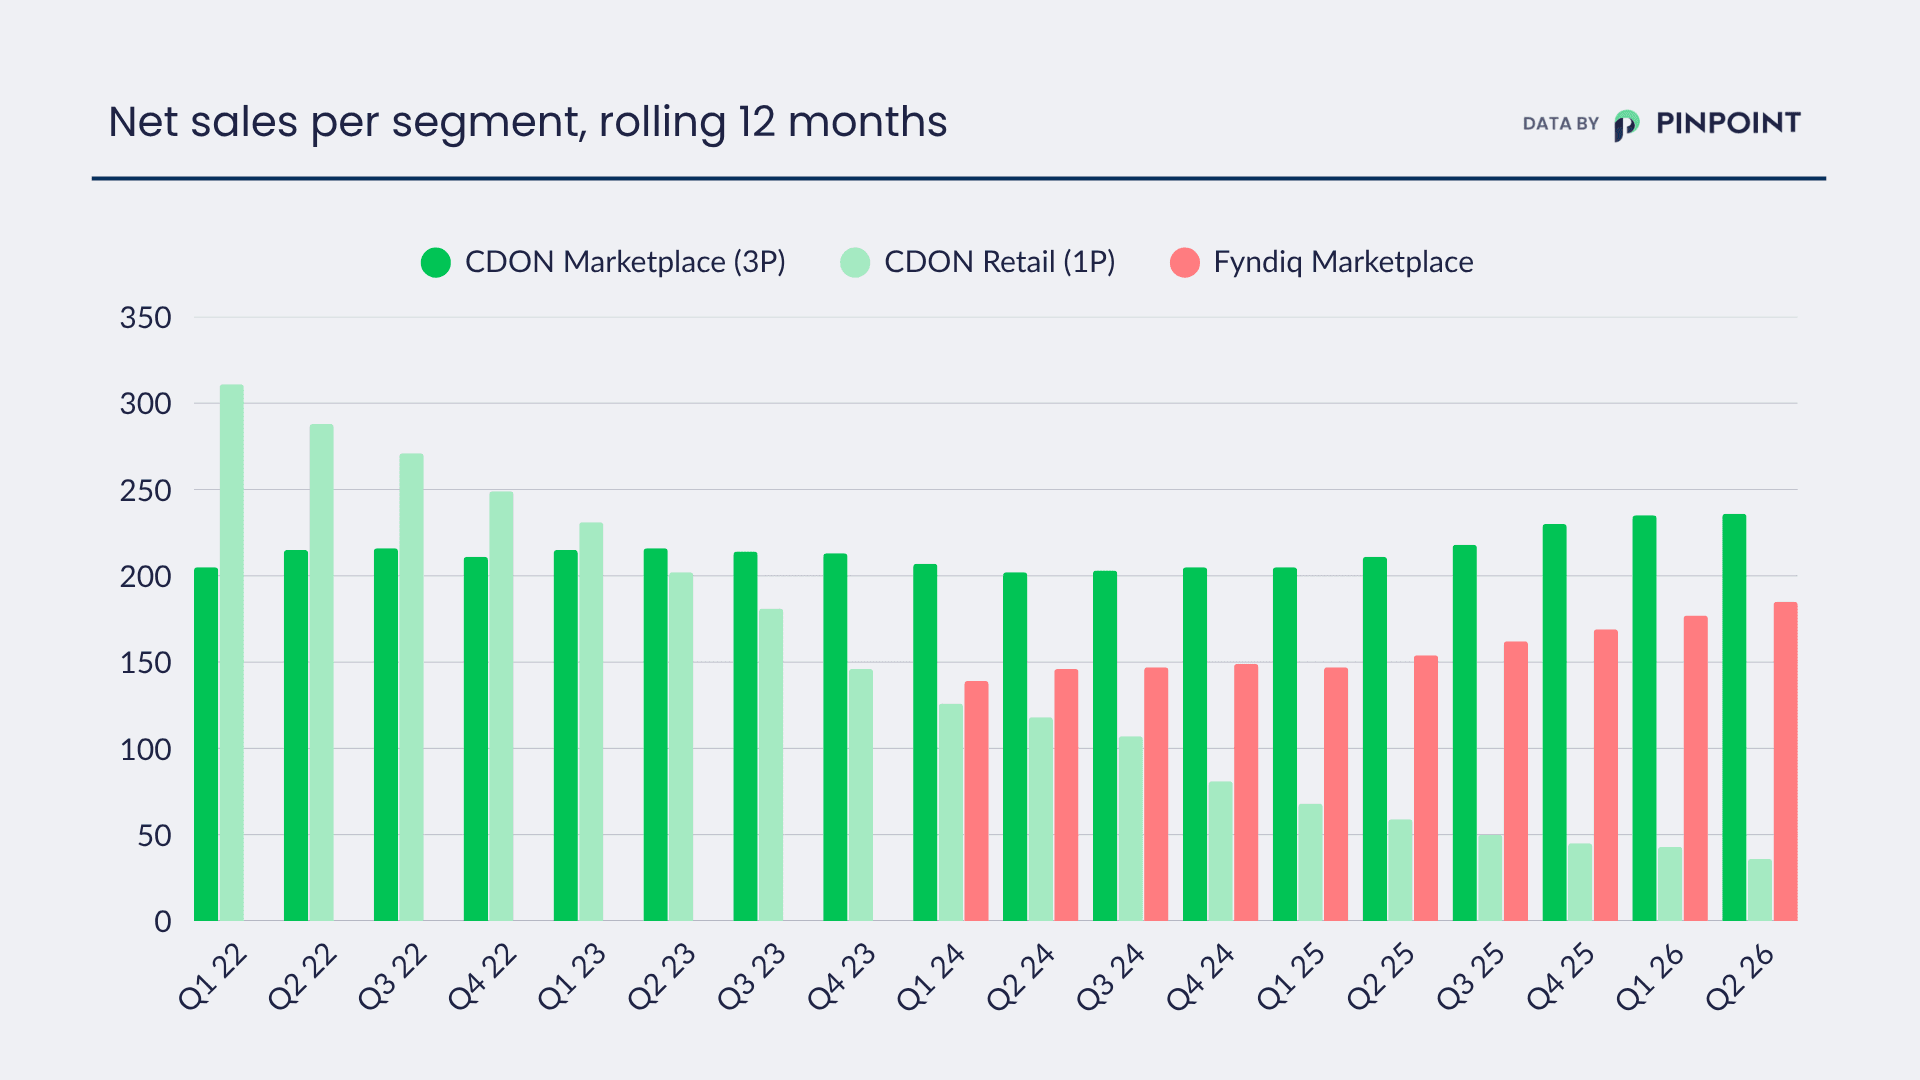Select the Q4 24 axis label

[1201, 976]
